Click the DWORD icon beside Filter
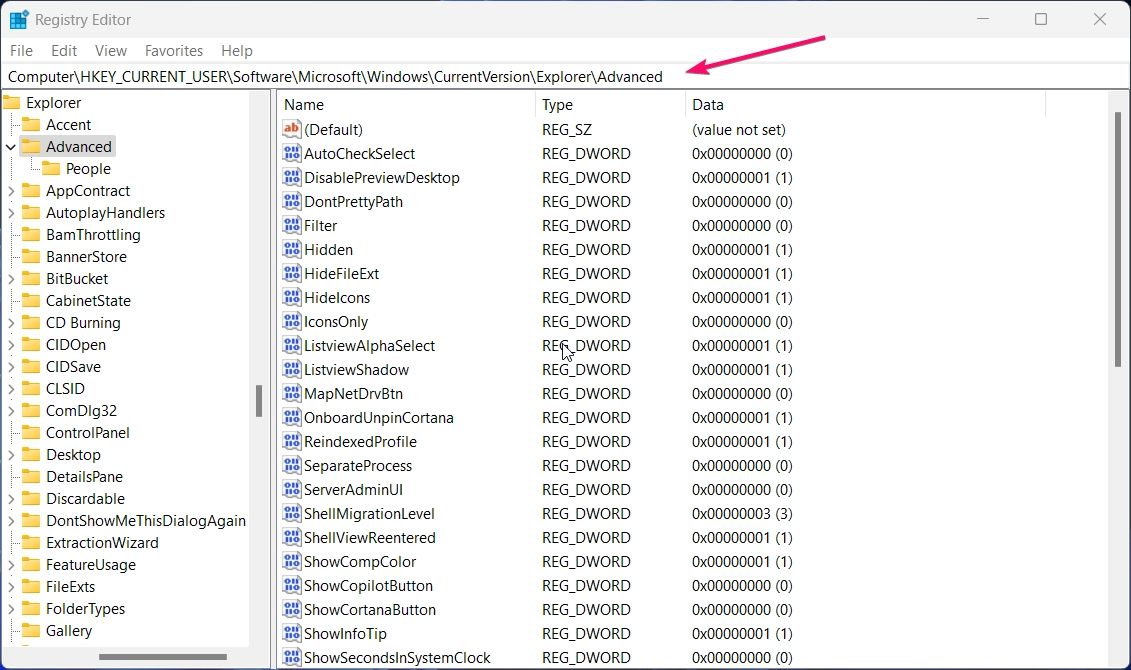 click(291, 225)
